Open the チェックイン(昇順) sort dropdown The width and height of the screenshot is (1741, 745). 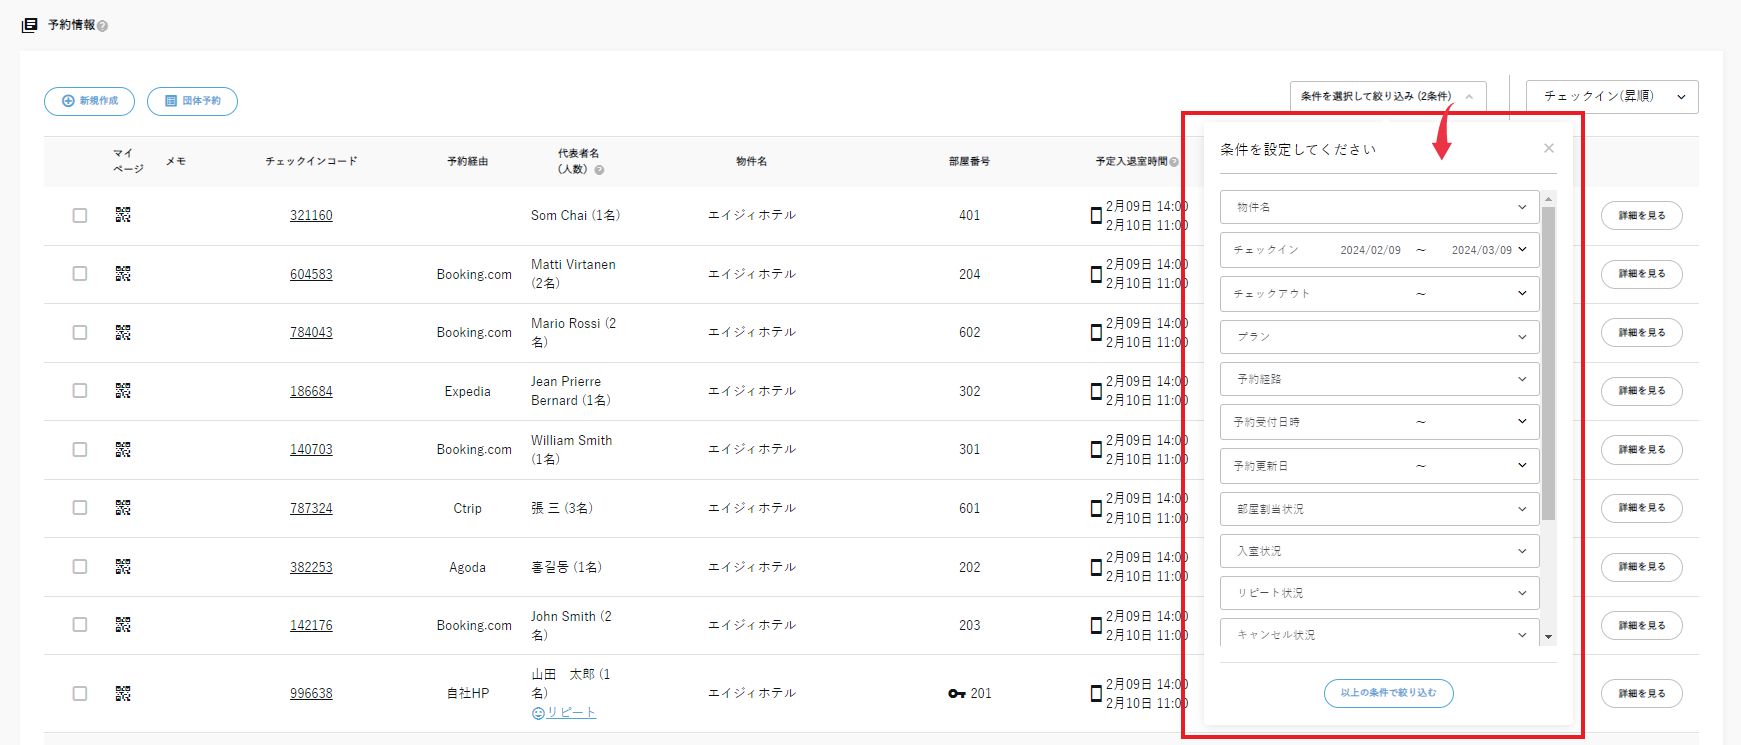pos(1611,97)
